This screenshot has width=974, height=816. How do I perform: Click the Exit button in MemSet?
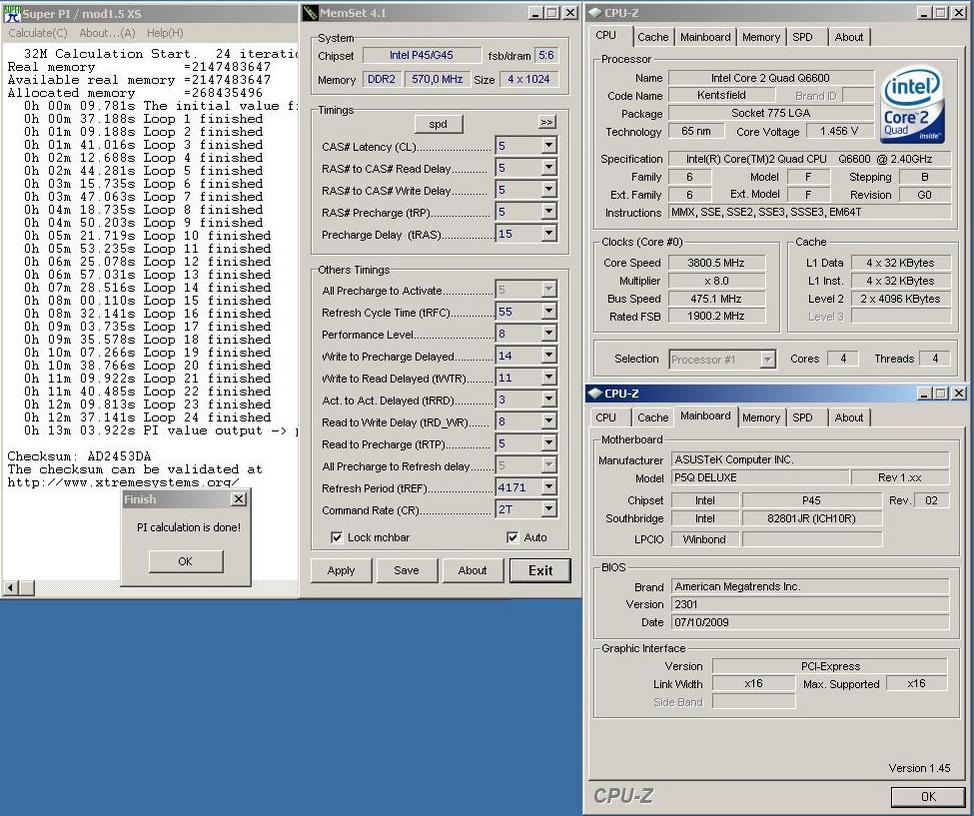540,570
